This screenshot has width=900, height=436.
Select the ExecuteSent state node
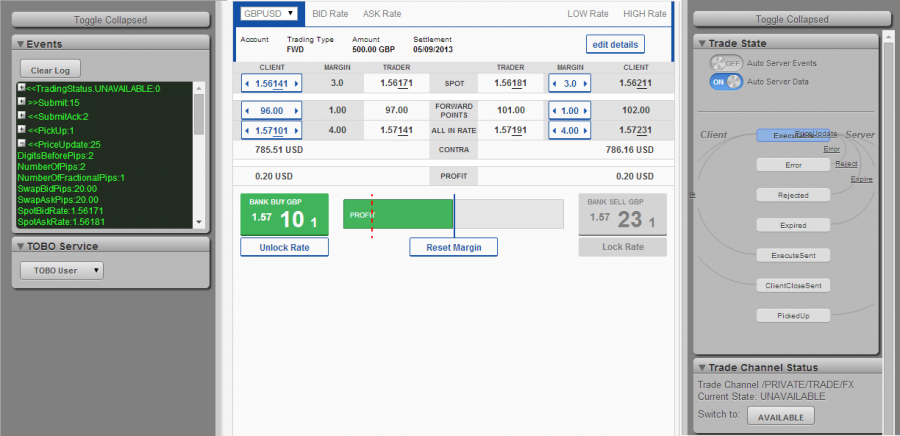tap(793, 256)
